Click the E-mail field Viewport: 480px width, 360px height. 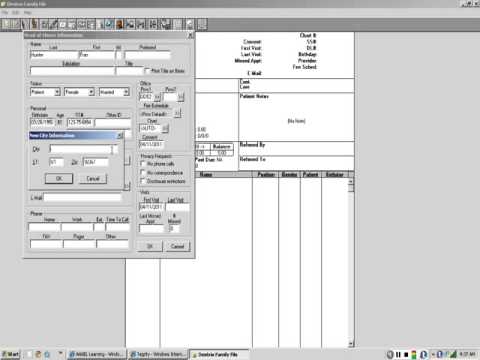[82, 198]
